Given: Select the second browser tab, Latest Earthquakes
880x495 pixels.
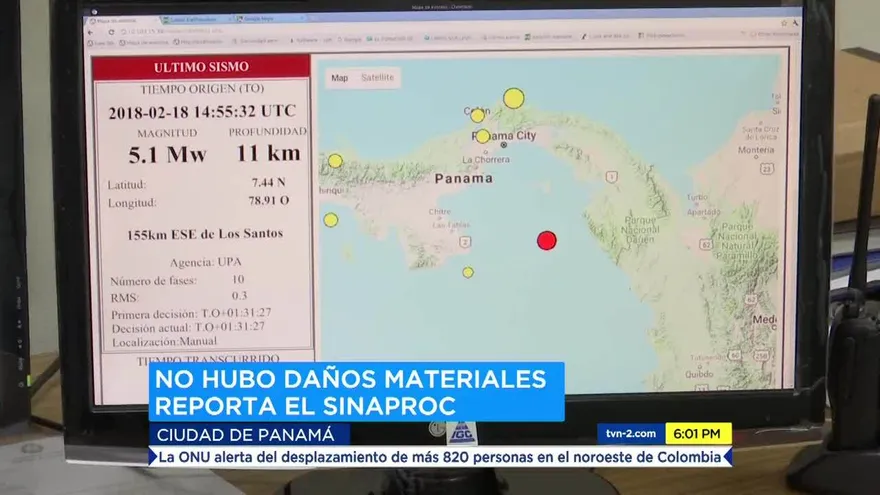Looking at the screenshot, I should [x=195, y=20].
